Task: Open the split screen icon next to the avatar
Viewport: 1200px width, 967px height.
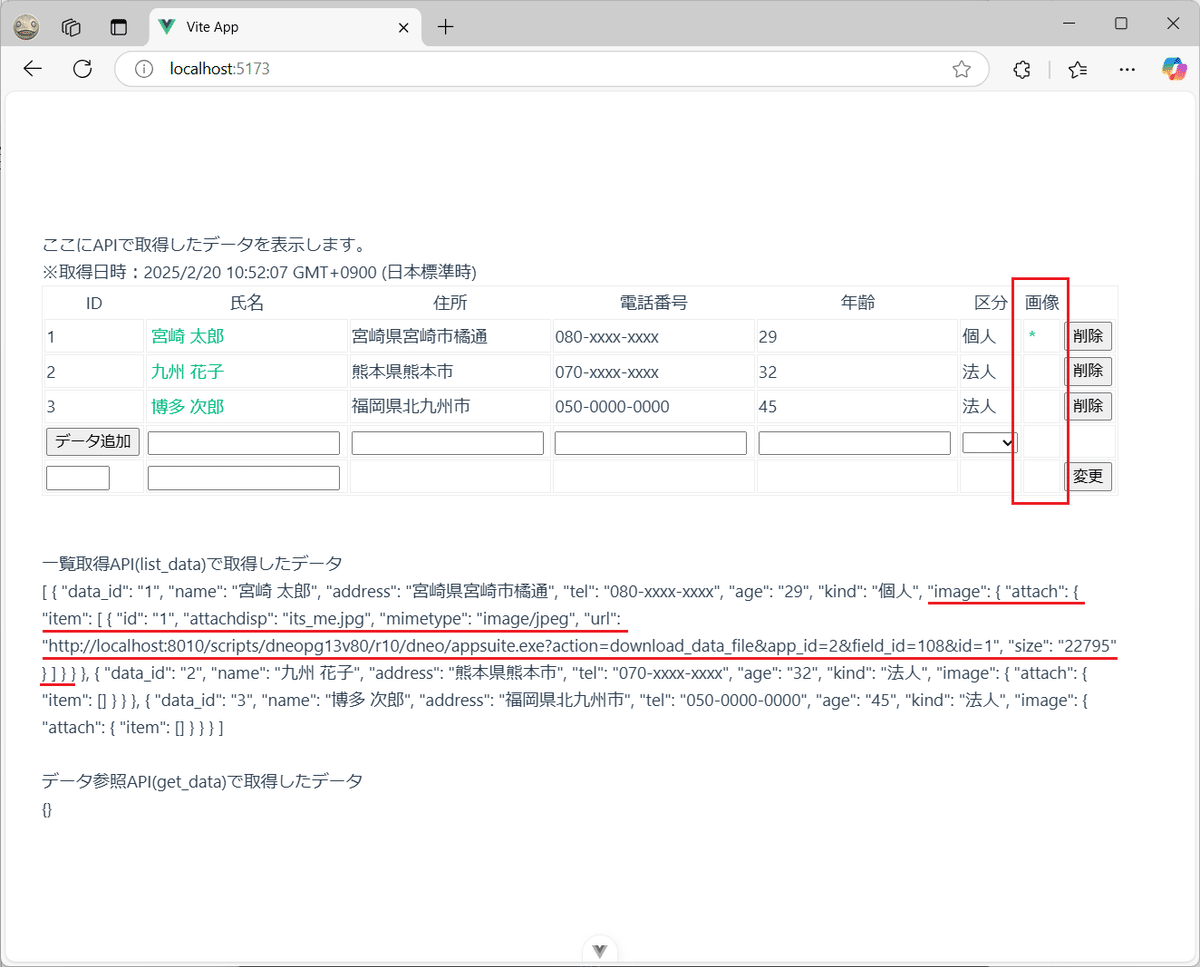Action: click(119, 26)
